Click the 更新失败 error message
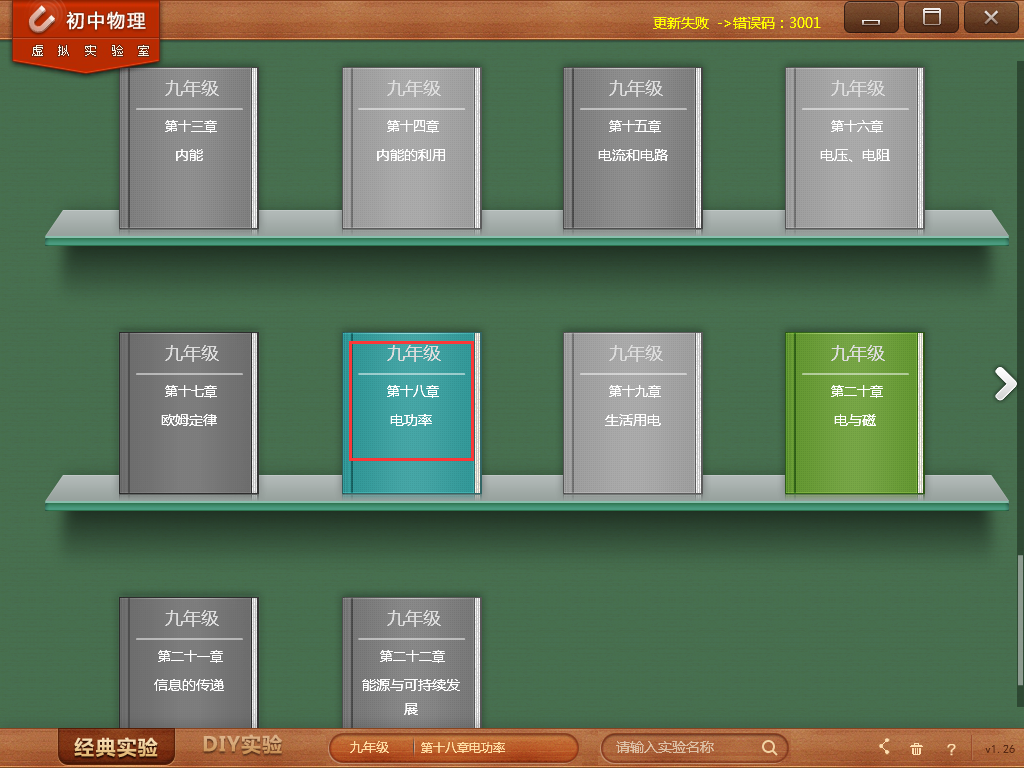The height and width of the screenshot is (768, 1024). pos(736,23)
